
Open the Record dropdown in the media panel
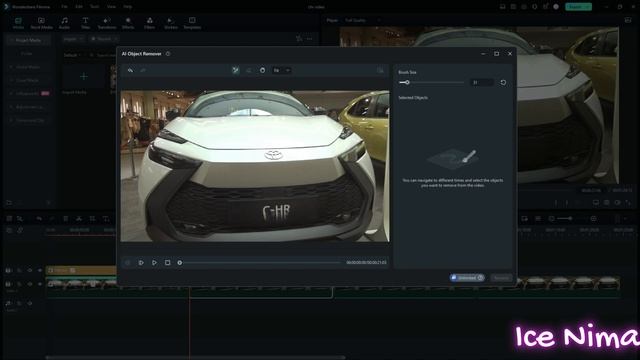[104, 39]
